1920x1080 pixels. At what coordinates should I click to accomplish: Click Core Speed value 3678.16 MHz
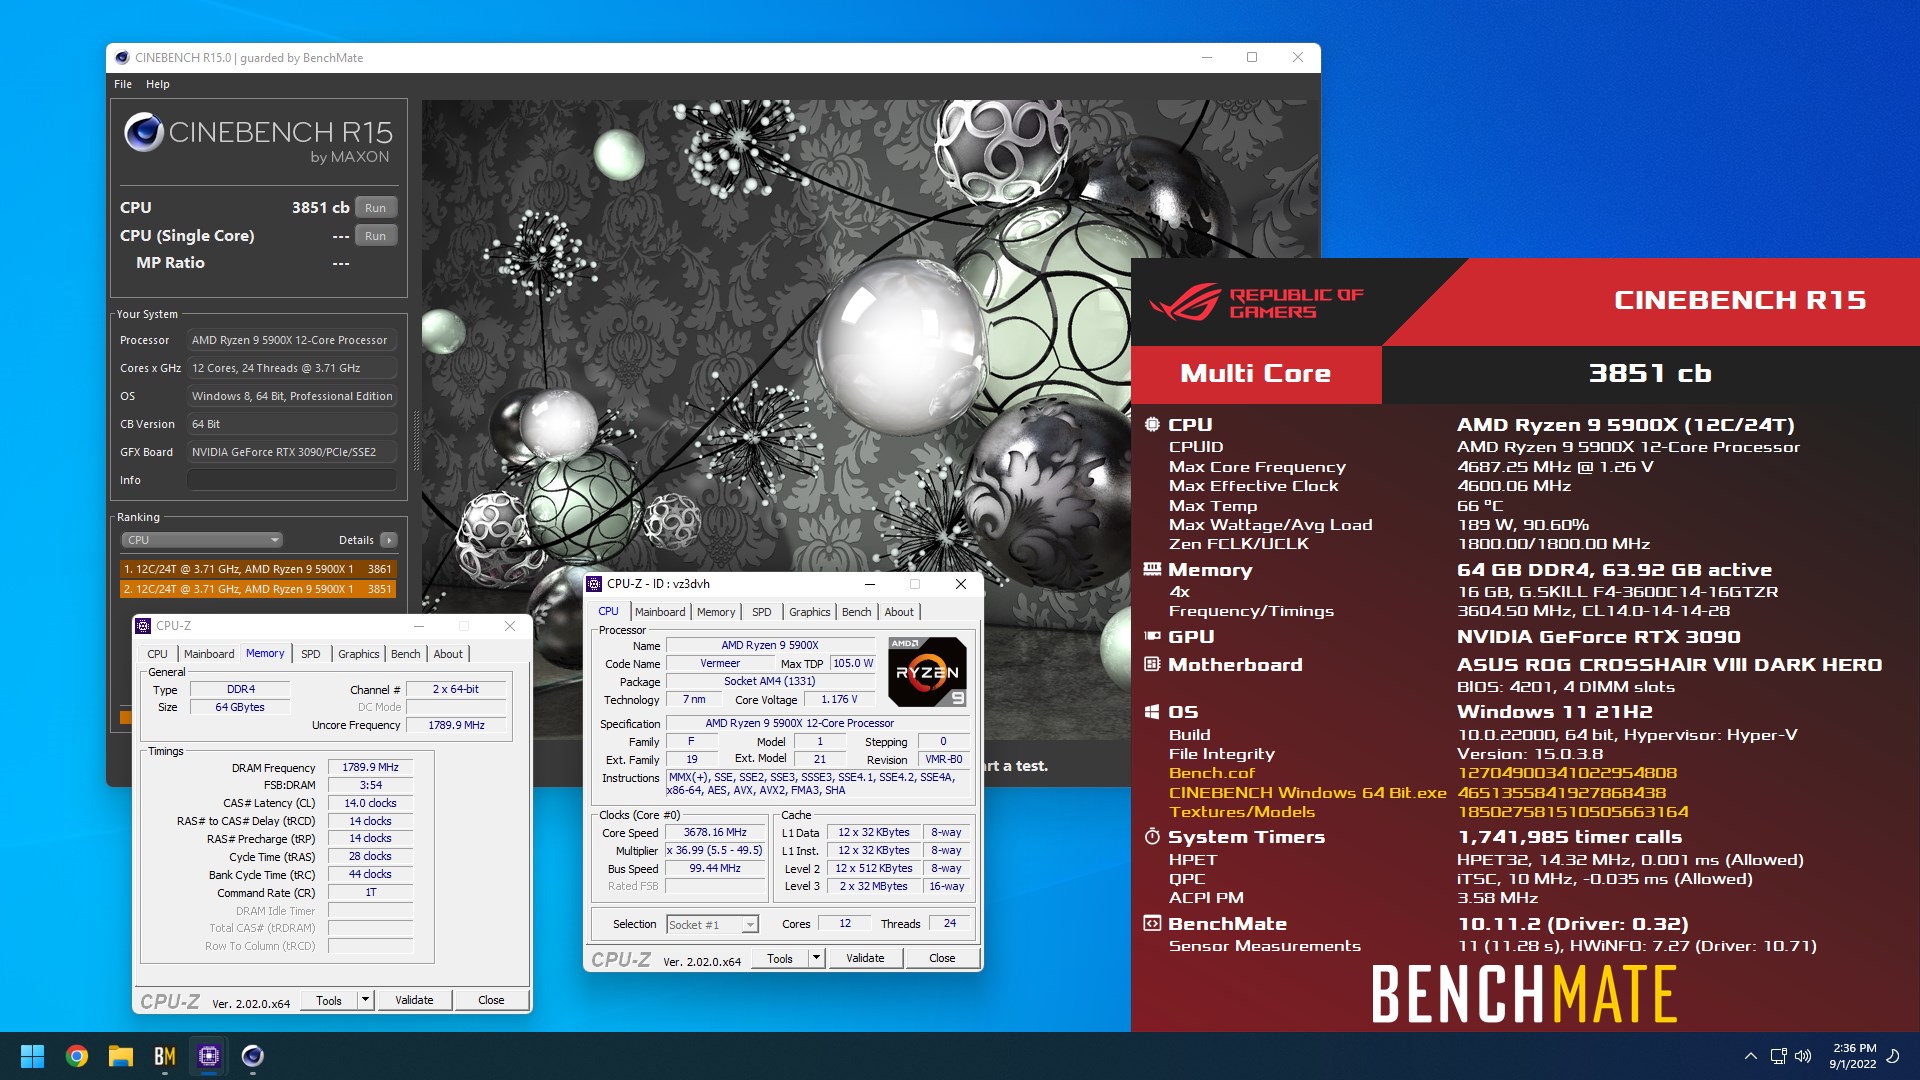point(715,833)
